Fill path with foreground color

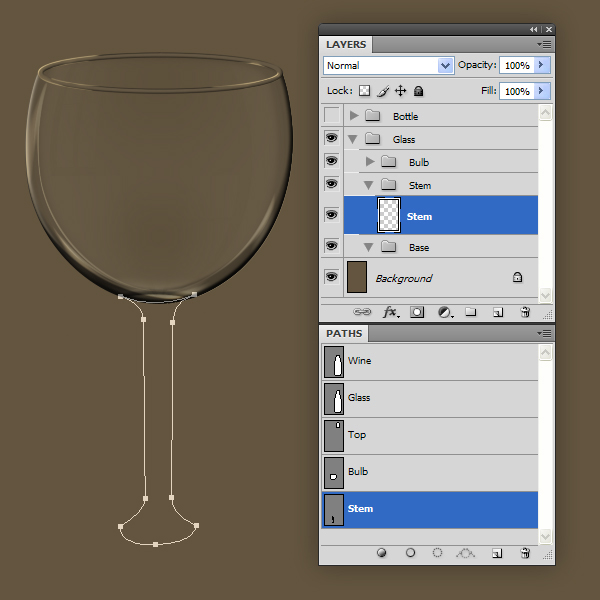382,553
